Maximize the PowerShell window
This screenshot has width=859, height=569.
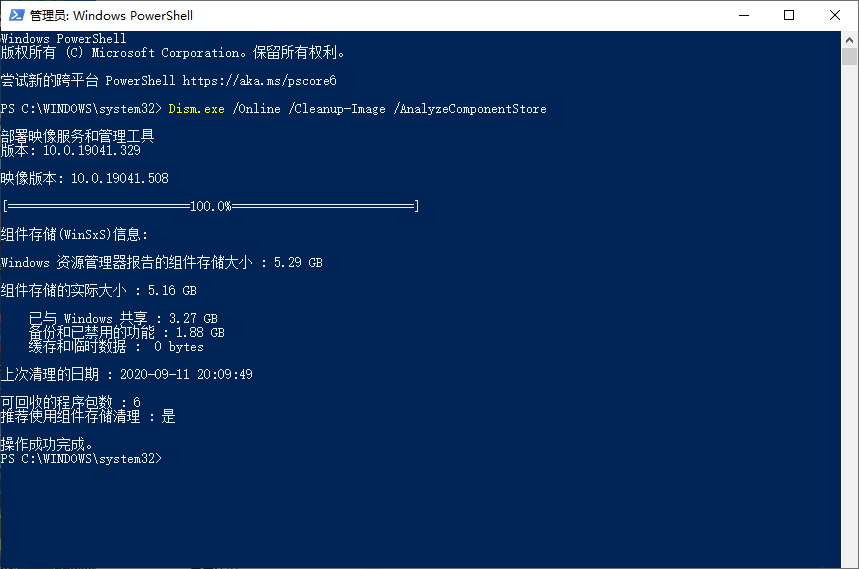point(789,15)
